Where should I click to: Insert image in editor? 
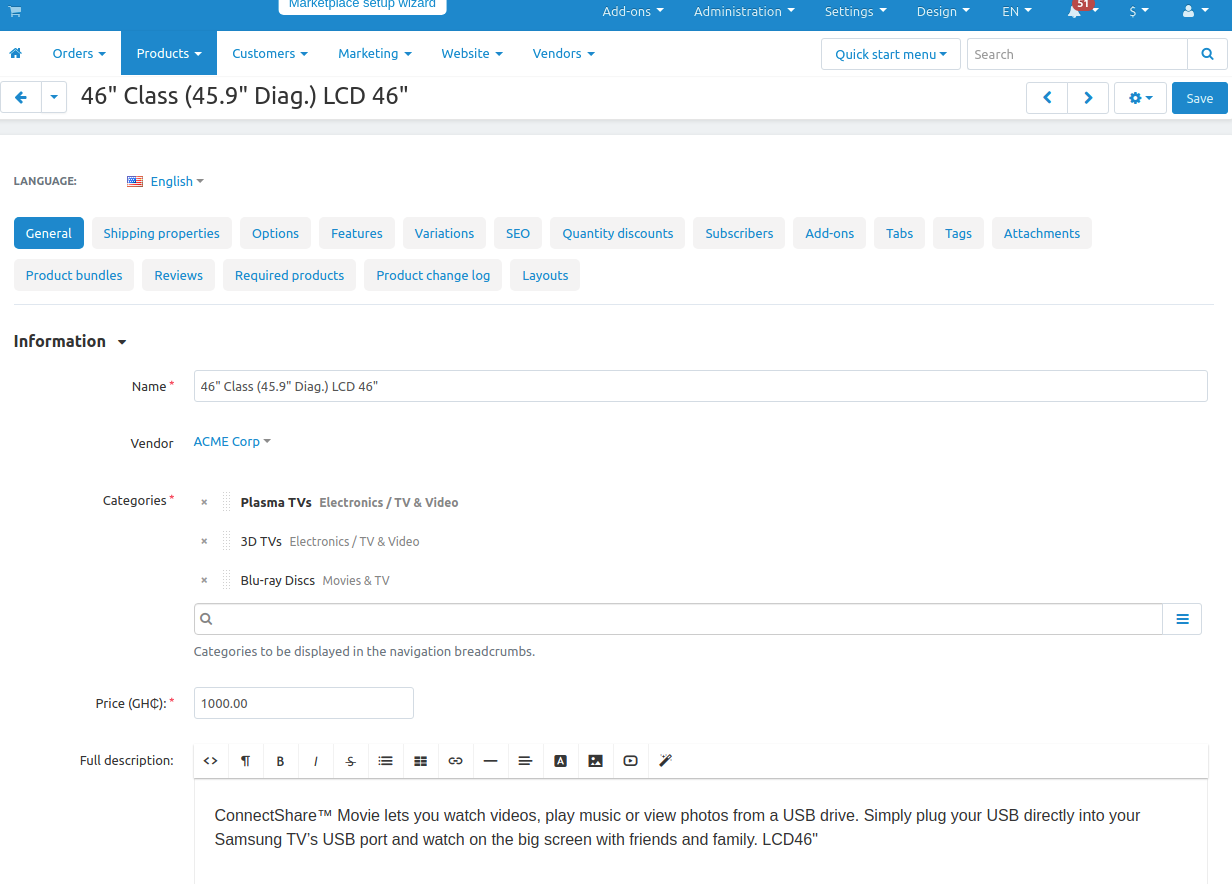point(596,761)
